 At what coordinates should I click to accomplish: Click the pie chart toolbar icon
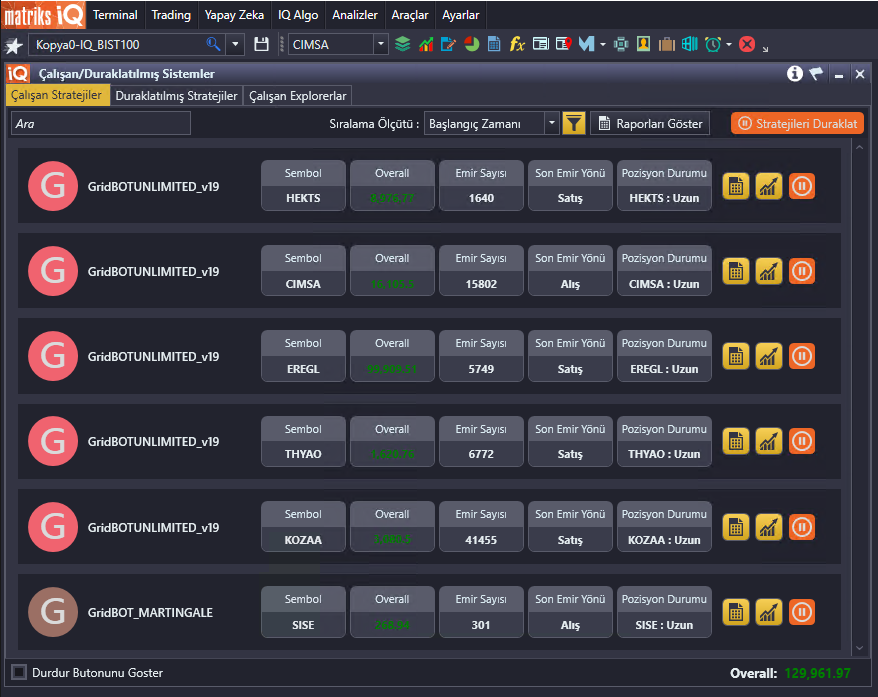[471, 44]
